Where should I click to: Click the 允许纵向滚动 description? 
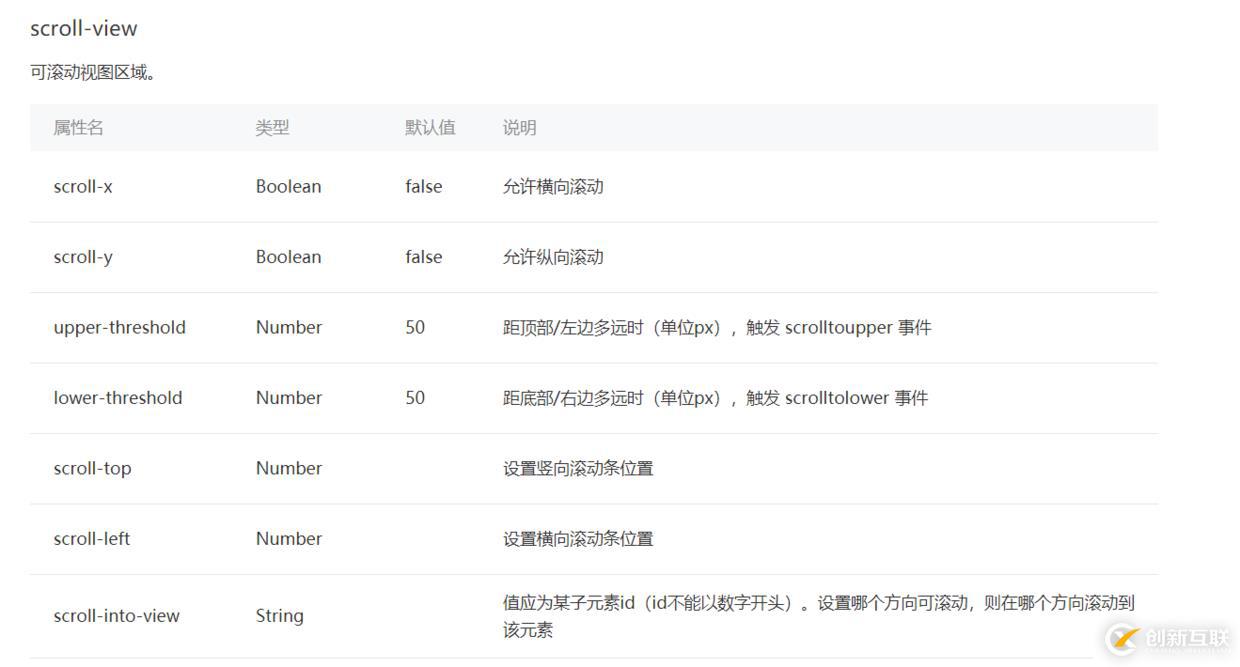click(553, 257)
